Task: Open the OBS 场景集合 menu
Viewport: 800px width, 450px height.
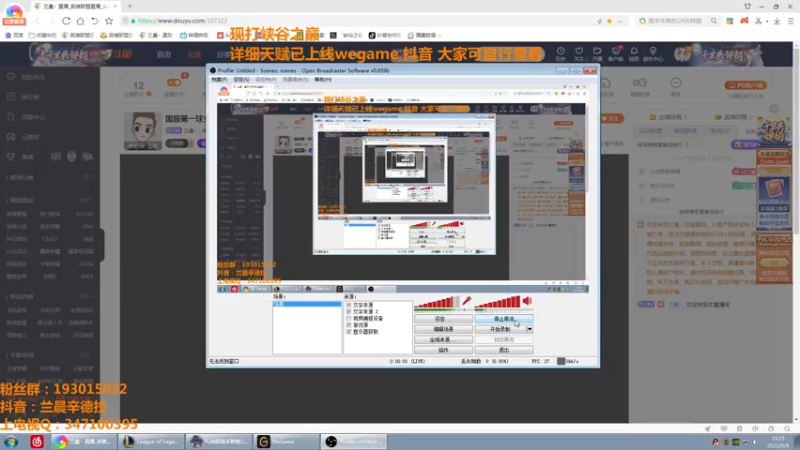Action: click(x=295, y=80)
